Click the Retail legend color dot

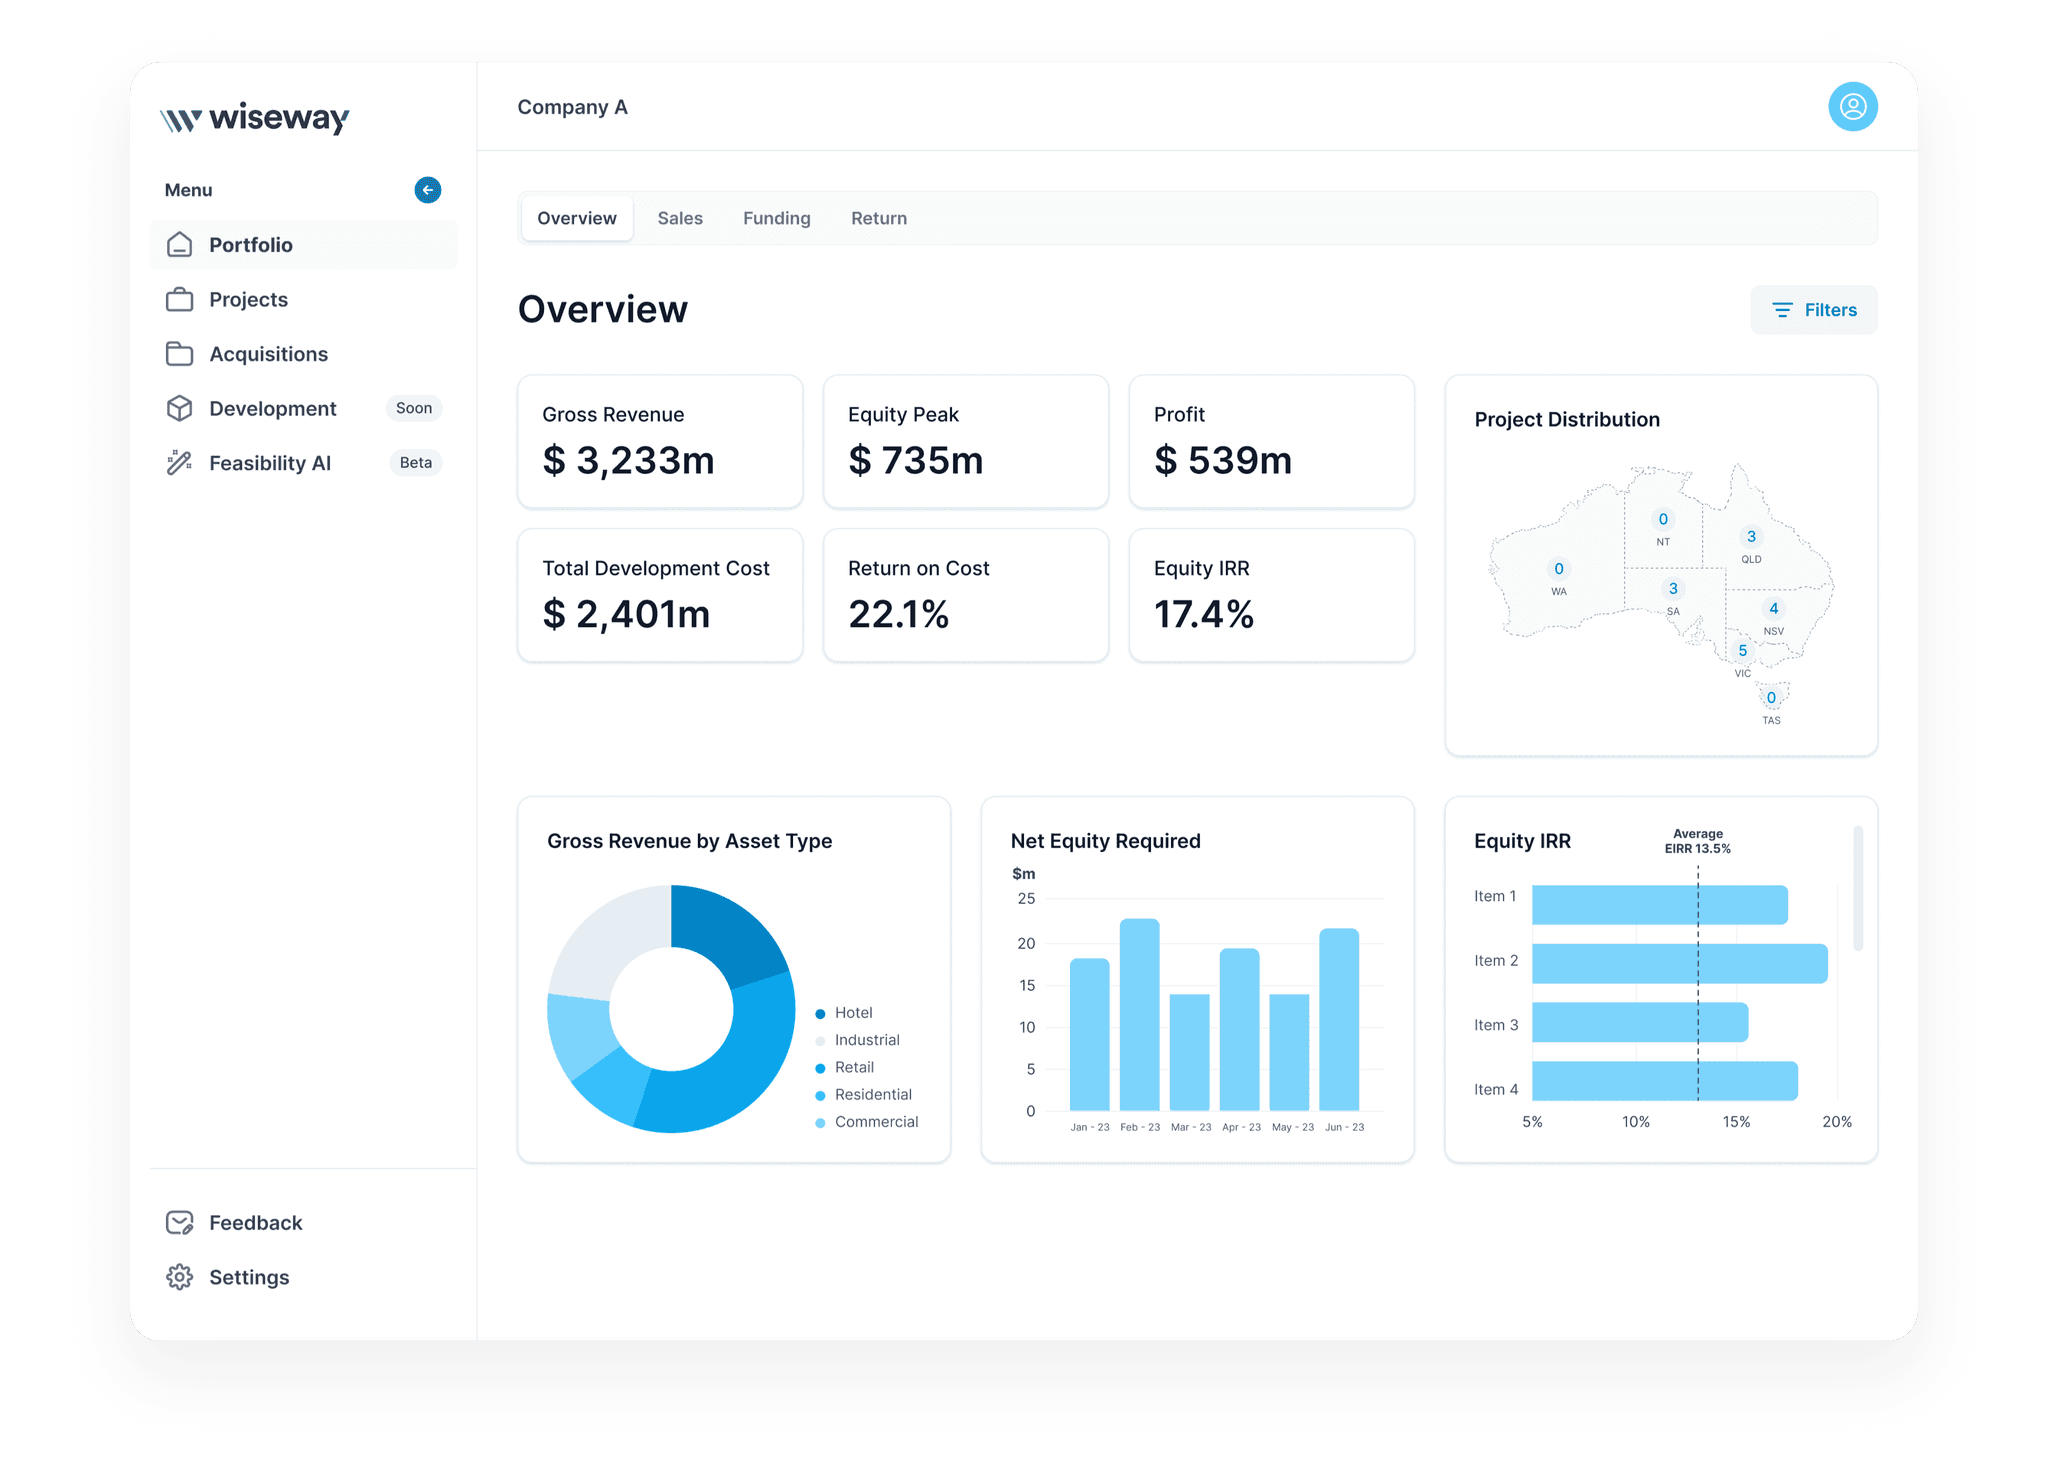[x=820, y=1068]
